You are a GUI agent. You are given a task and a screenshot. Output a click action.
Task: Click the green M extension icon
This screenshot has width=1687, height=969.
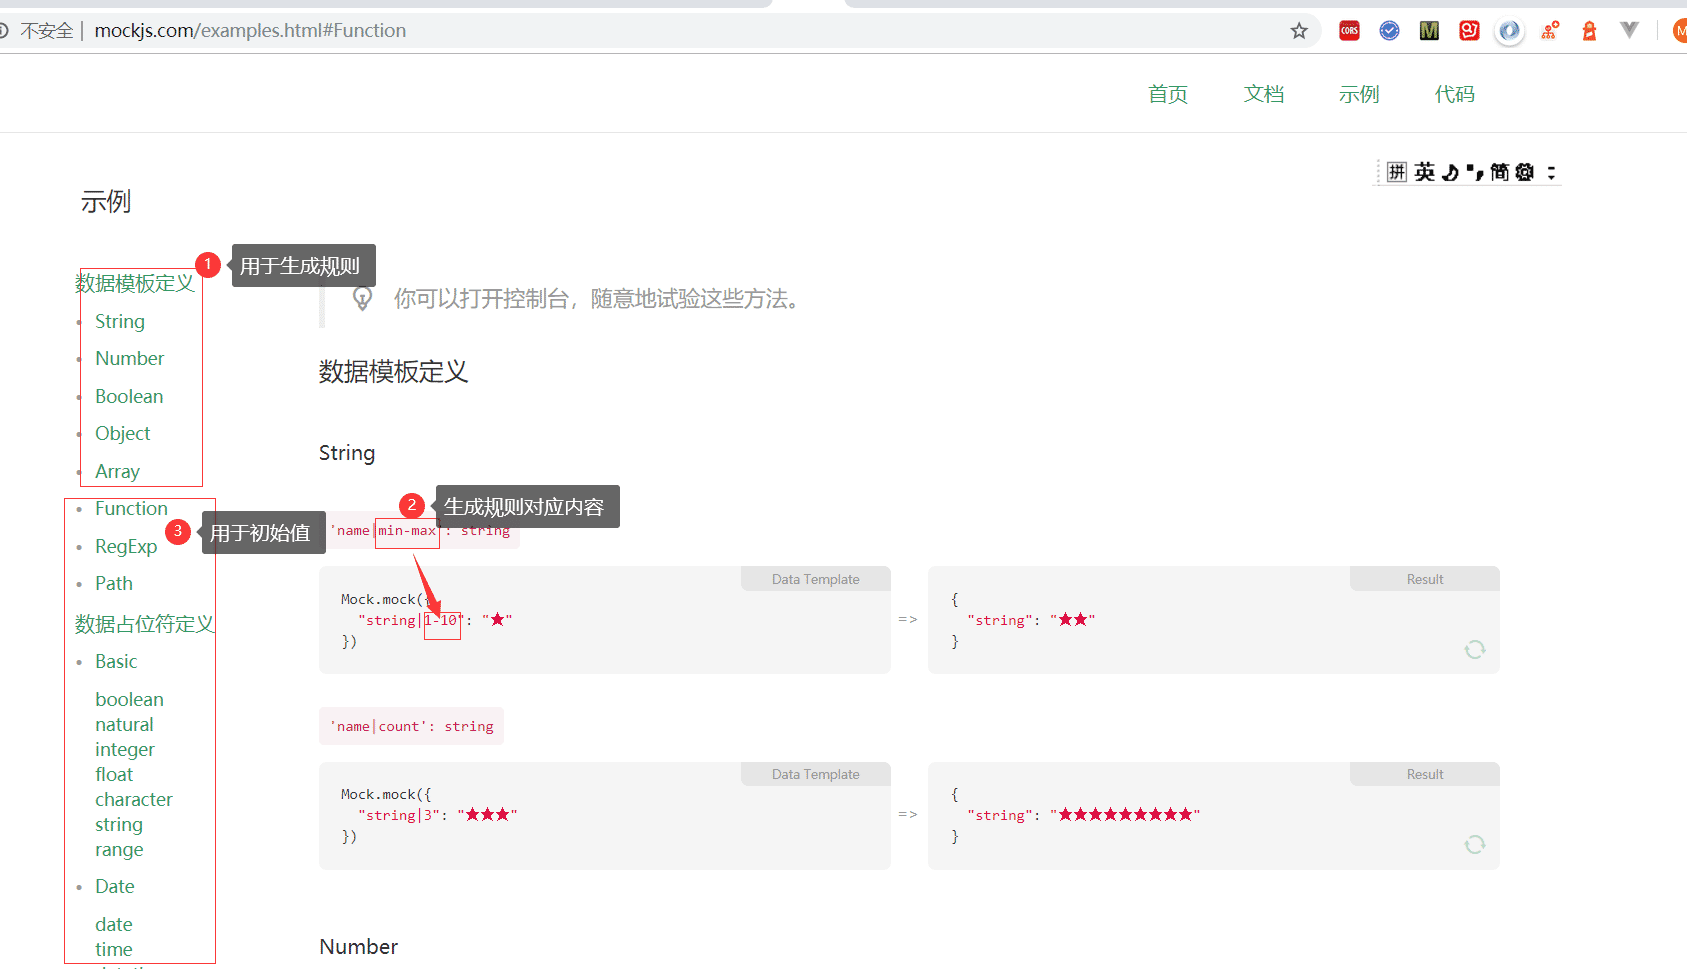(1429, 31)
